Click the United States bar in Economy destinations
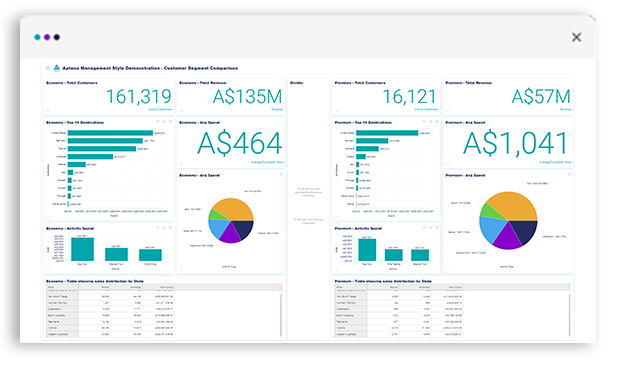The width and height of the screenshot is (640, 380). click(110, 133)
